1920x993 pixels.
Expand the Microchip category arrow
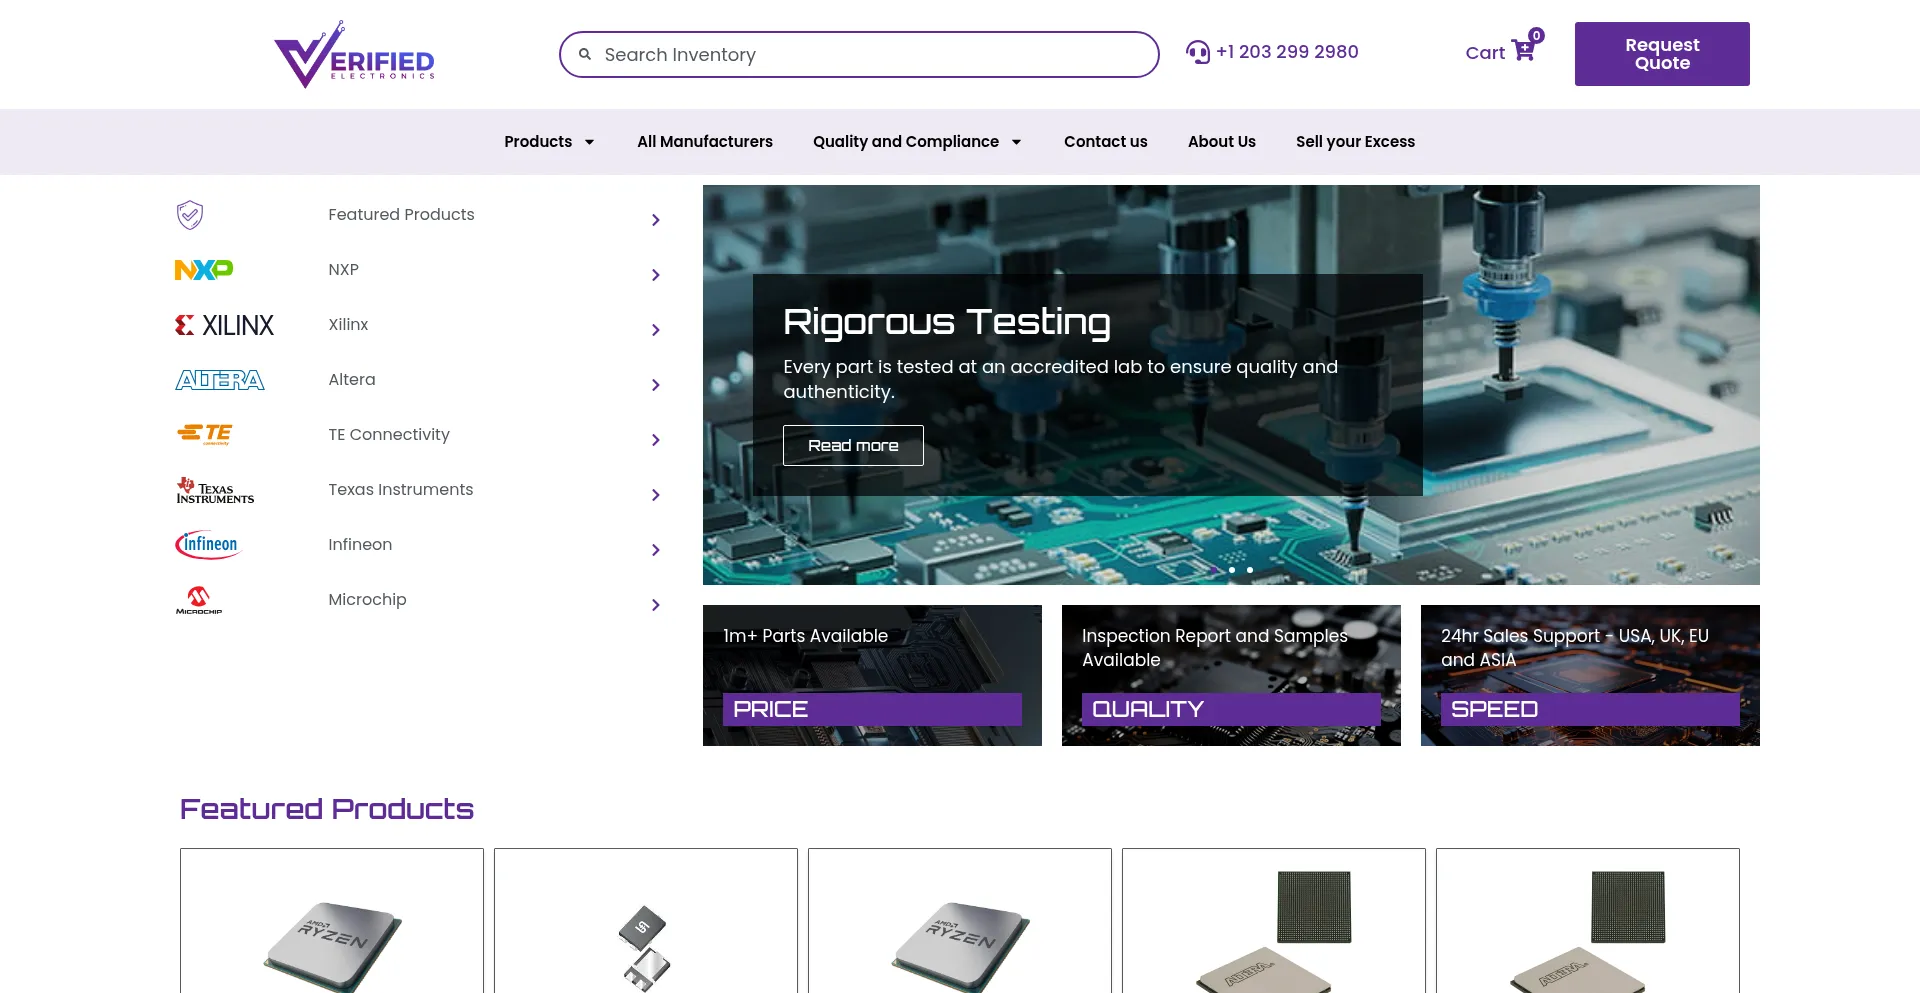[x=656, y=605]
